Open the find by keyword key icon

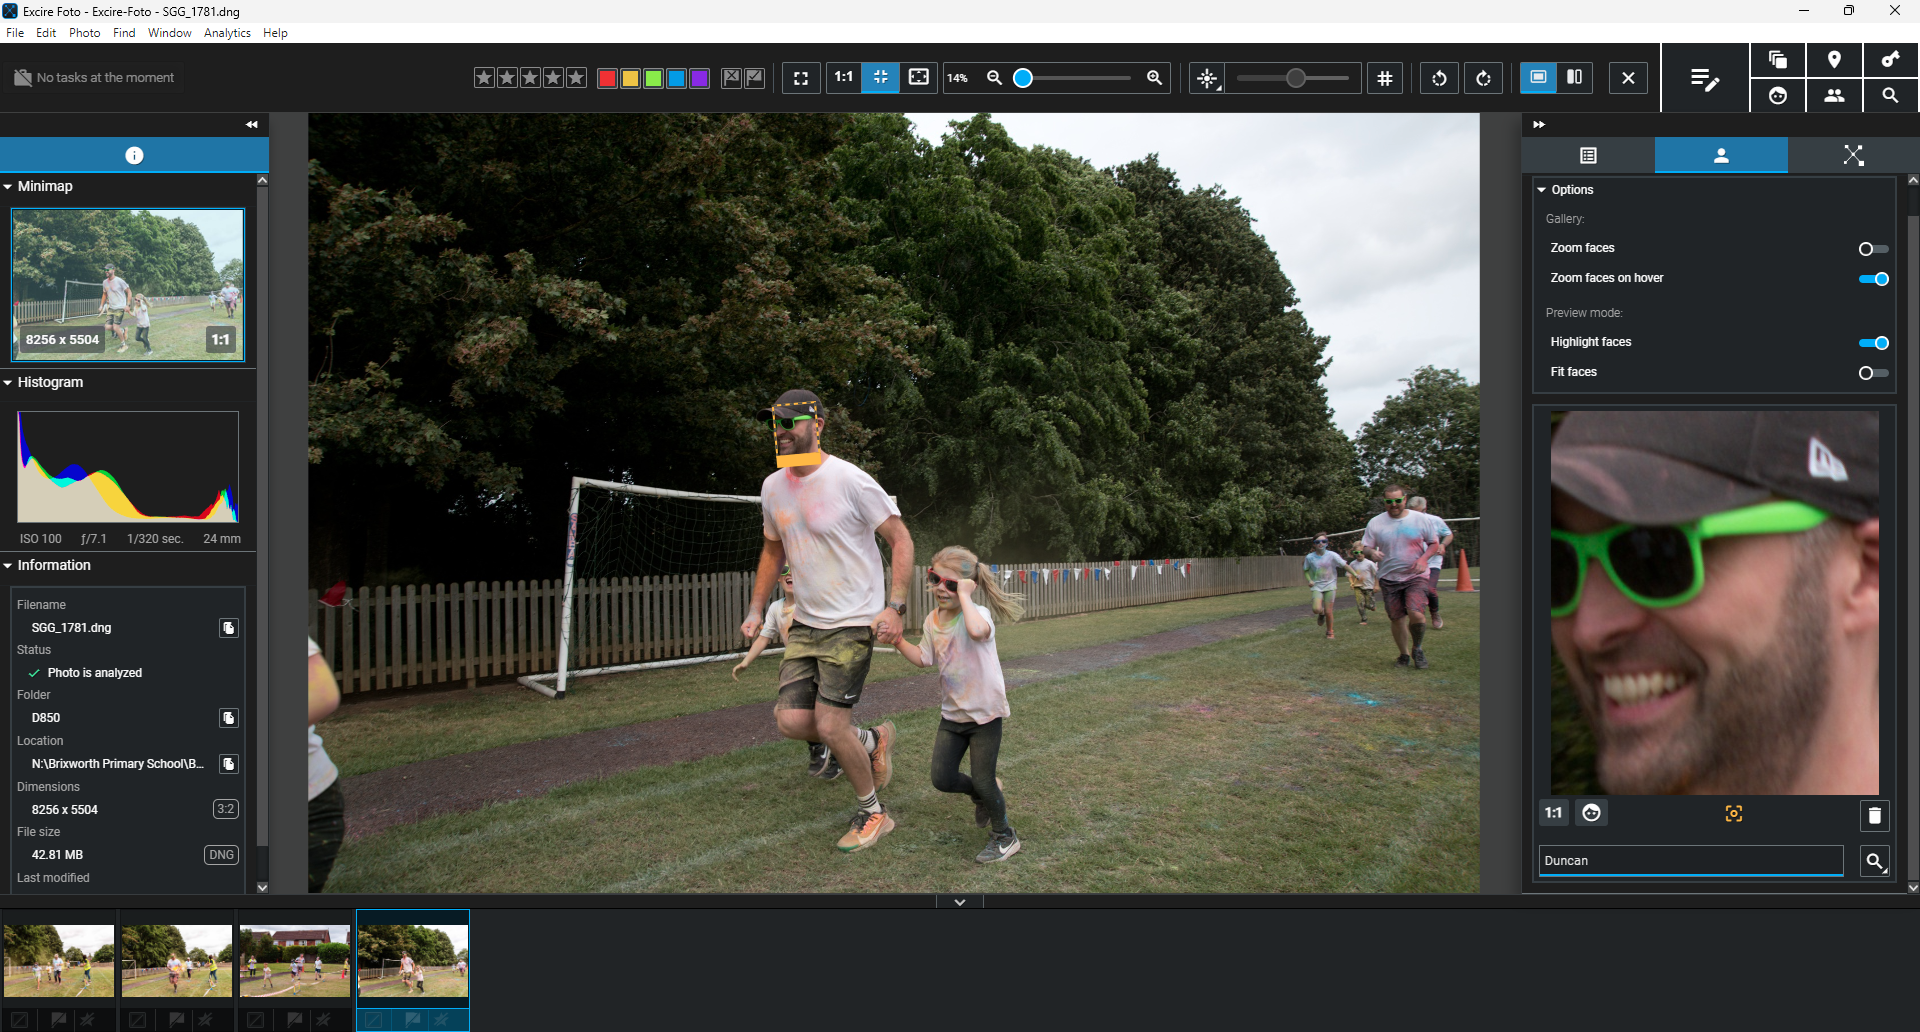[x=1890, y=60]
